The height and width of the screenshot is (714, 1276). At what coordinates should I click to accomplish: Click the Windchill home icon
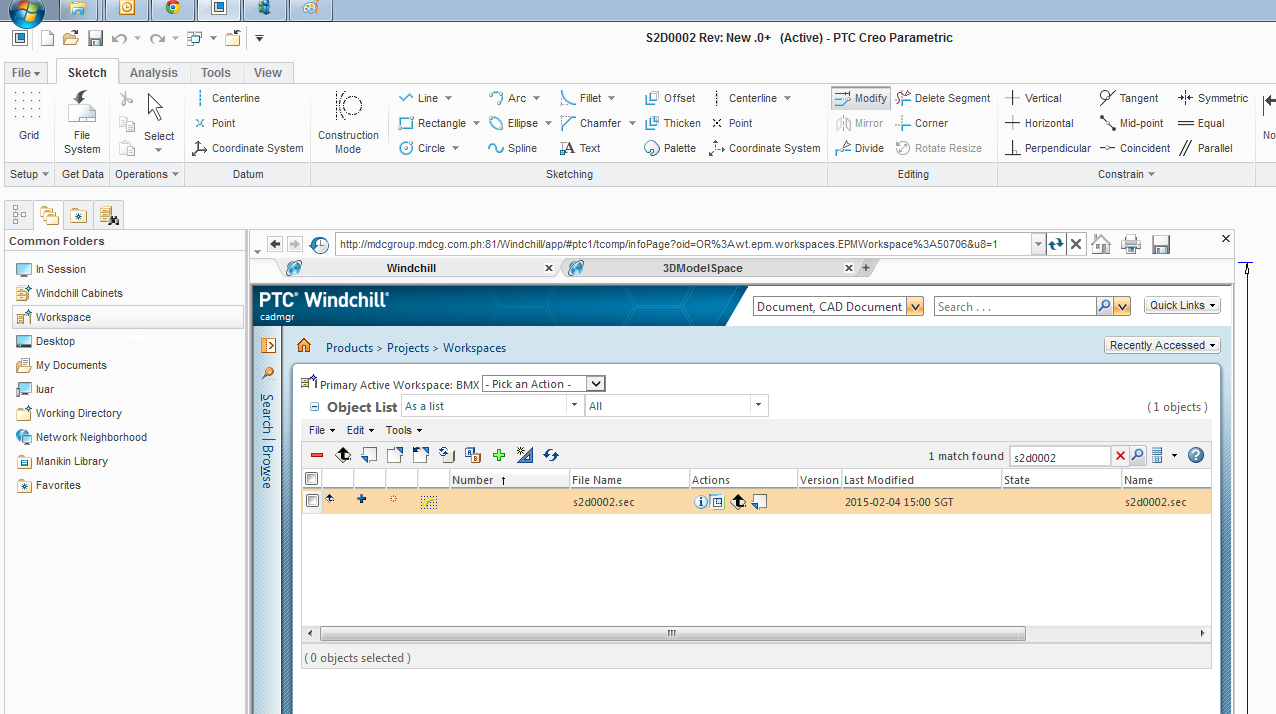pos(304,346)
